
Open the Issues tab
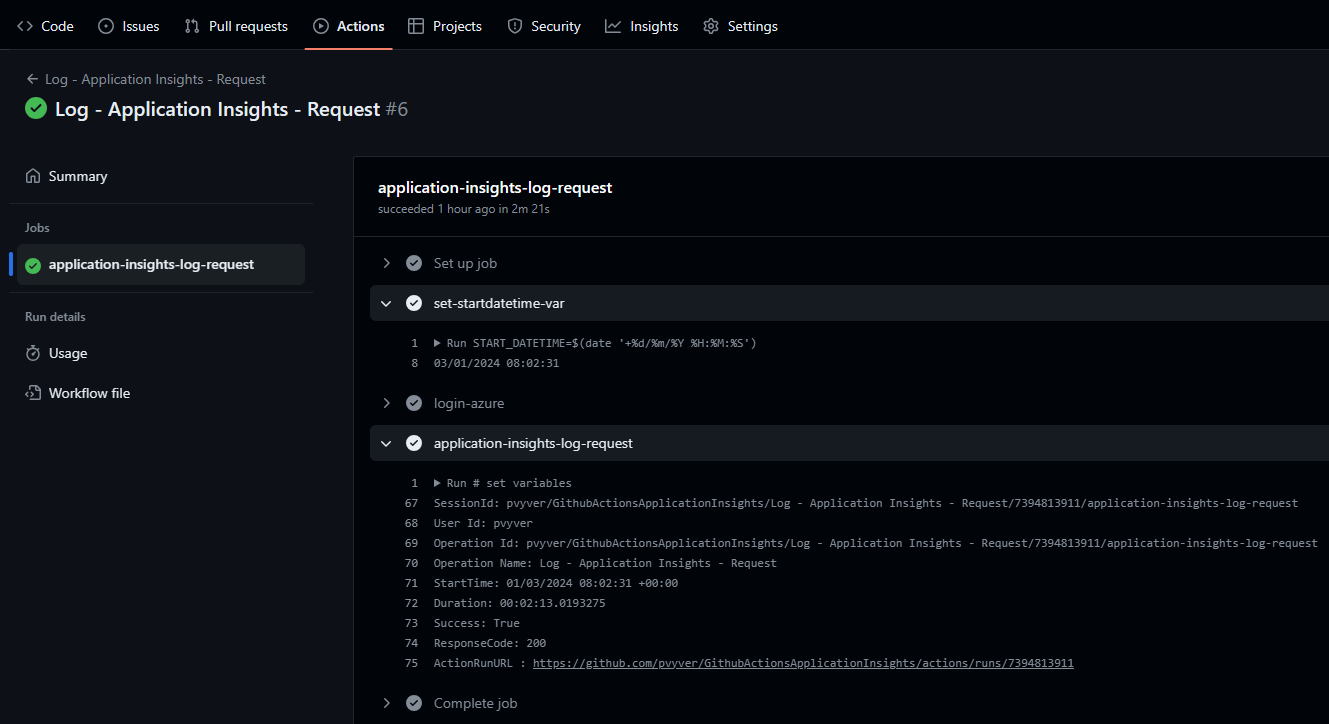[x=128, y=26]
